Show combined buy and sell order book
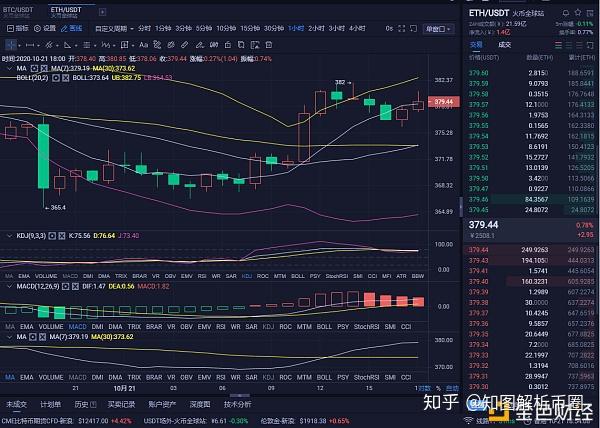 [x=559, y=46]
